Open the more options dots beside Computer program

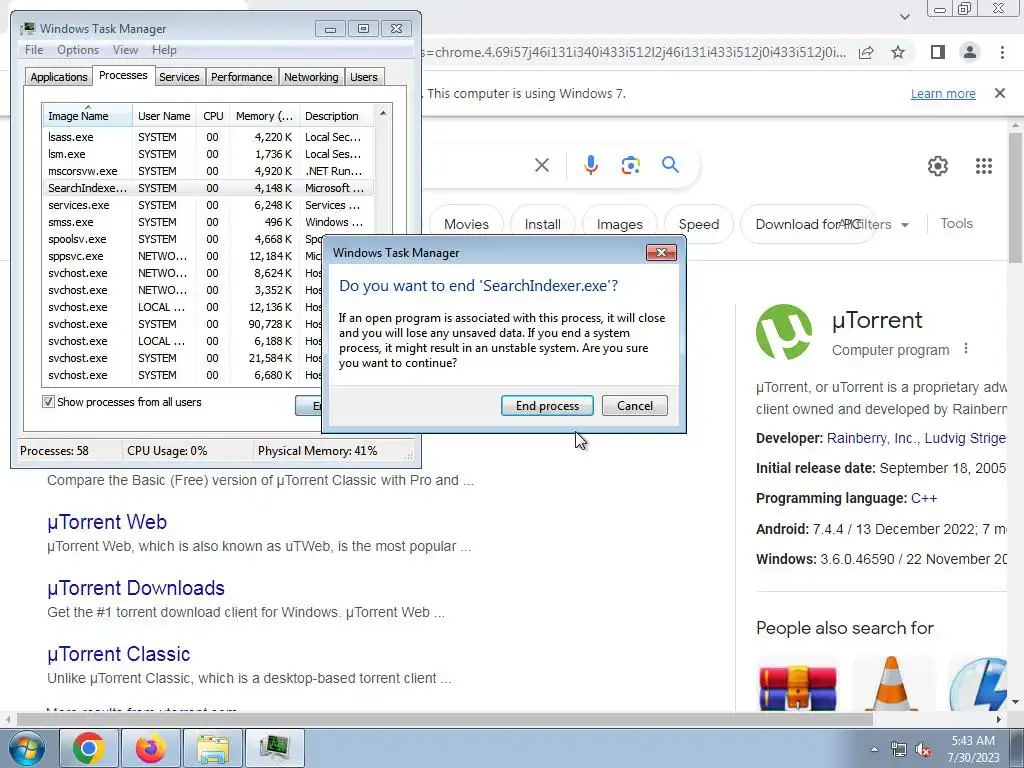click(966, 349)
